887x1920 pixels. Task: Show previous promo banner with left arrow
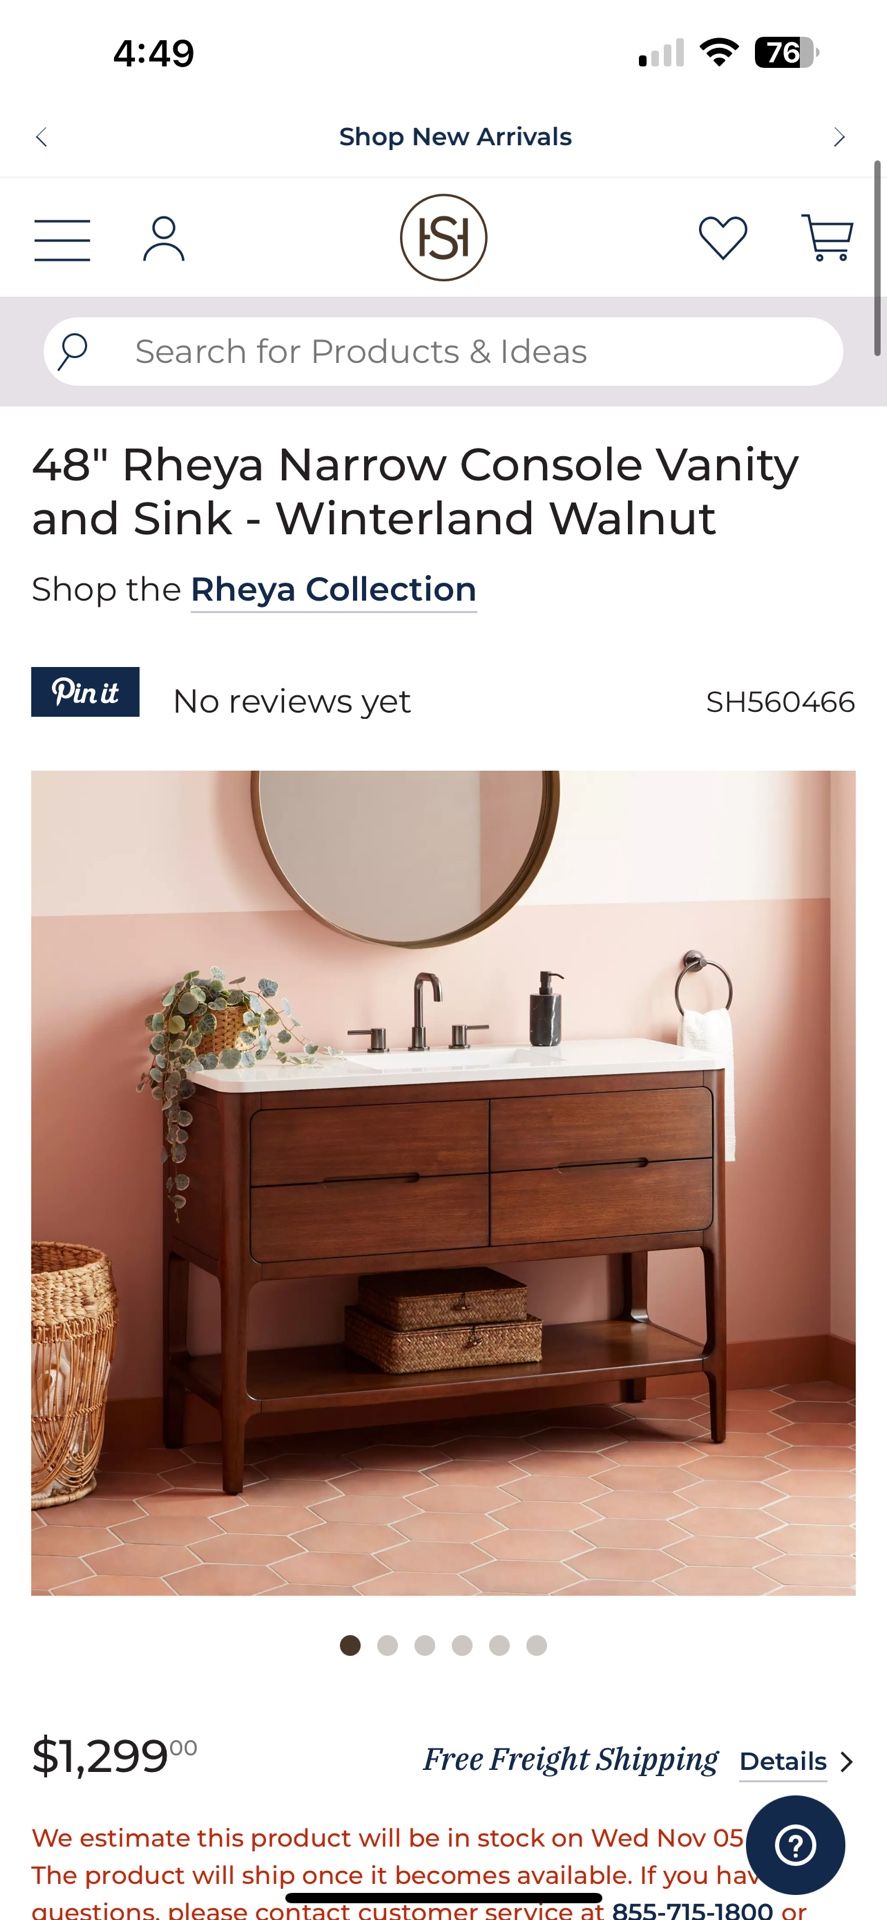[x=42, y=137]
